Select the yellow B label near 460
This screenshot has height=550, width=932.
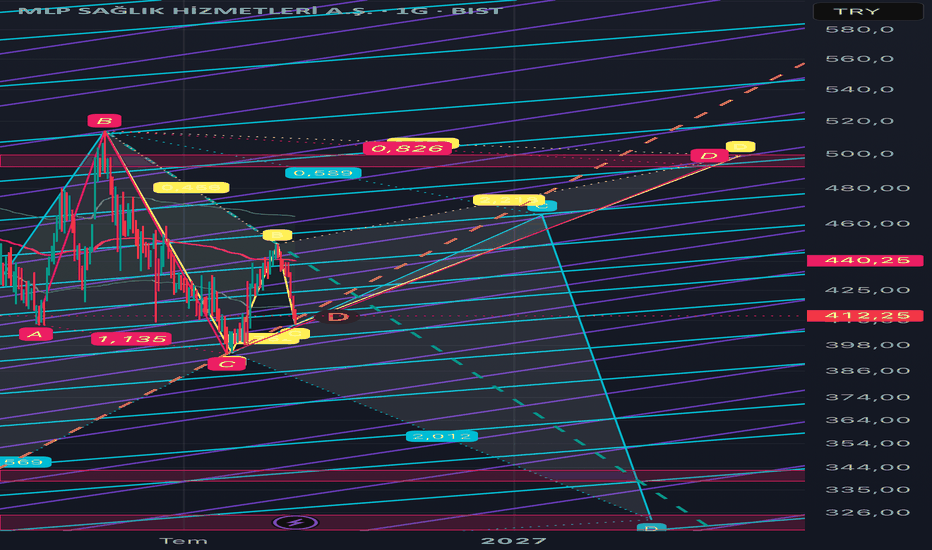(277, 235)
